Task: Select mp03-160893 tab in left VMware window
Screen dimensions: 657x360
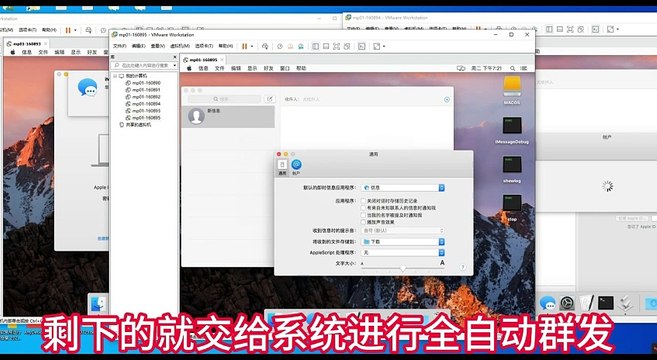Action: [27, 44]
